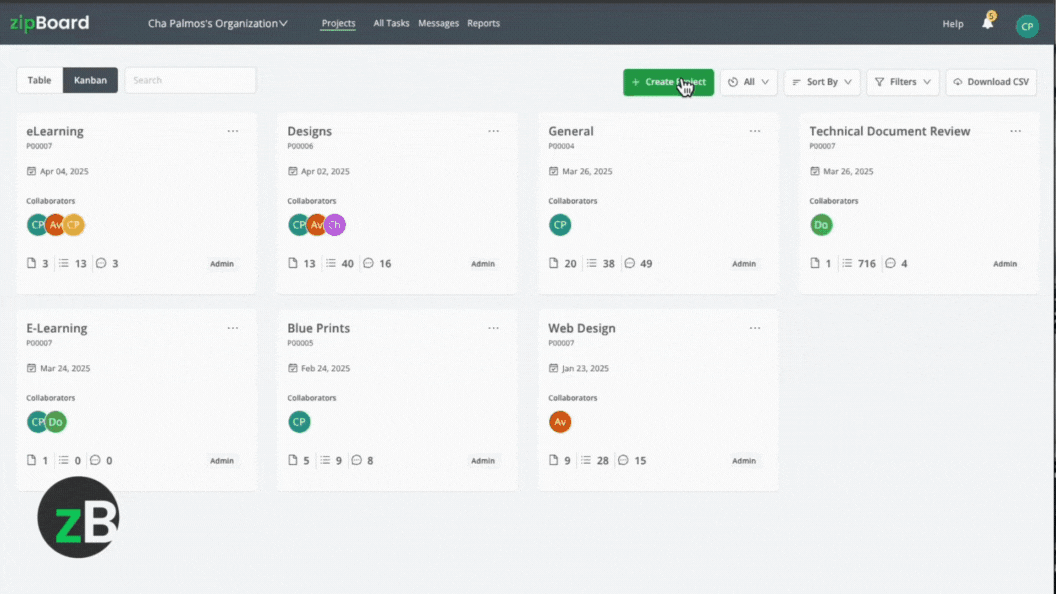This screenshot has width=1056, height=594.
Task: Open the Sort By dropdown
Action: click(x=822, y=82)
